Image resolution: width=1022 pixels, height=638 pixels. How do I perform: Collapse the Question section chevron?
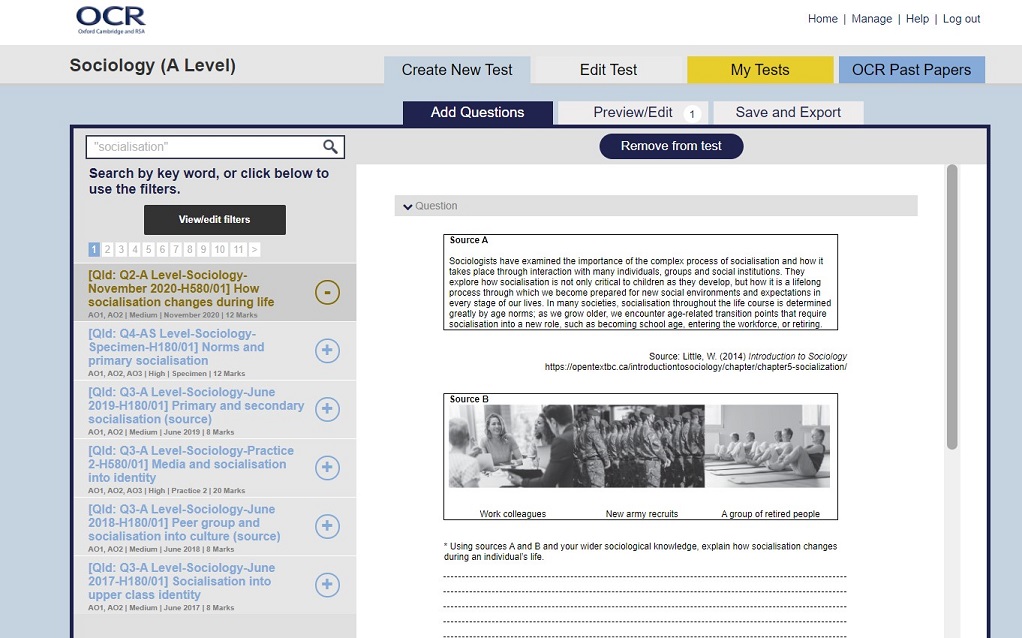tap(408, 207)
